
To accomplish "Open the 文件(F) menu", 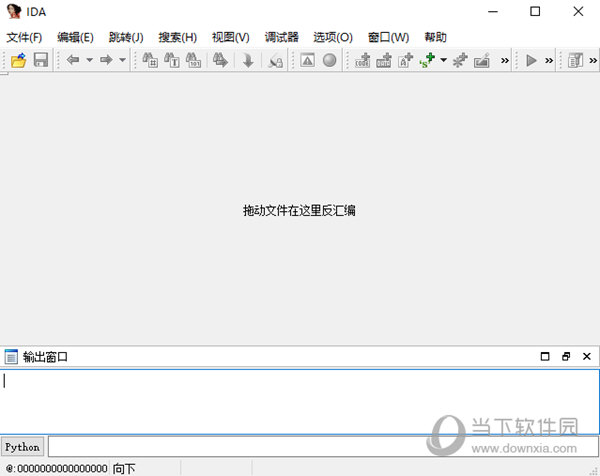I will click(x=24, y=37).
